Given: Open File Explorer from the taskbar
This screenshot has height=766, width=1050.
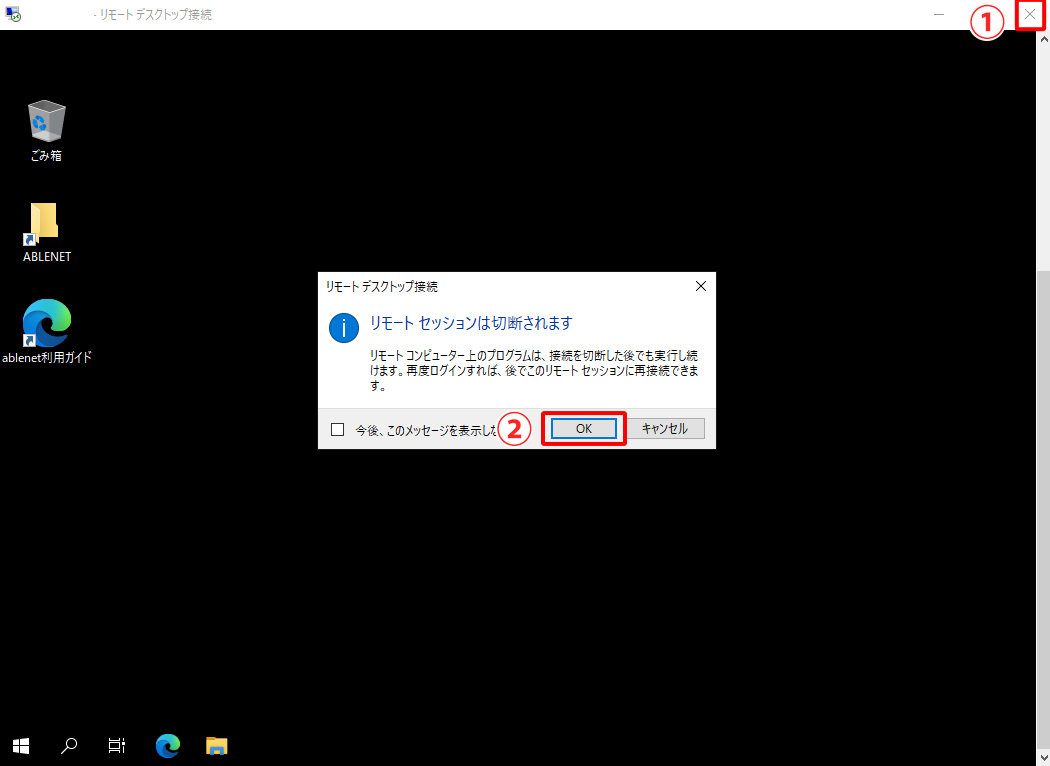Looking at the screenshot, I should [x=217, y=745].
